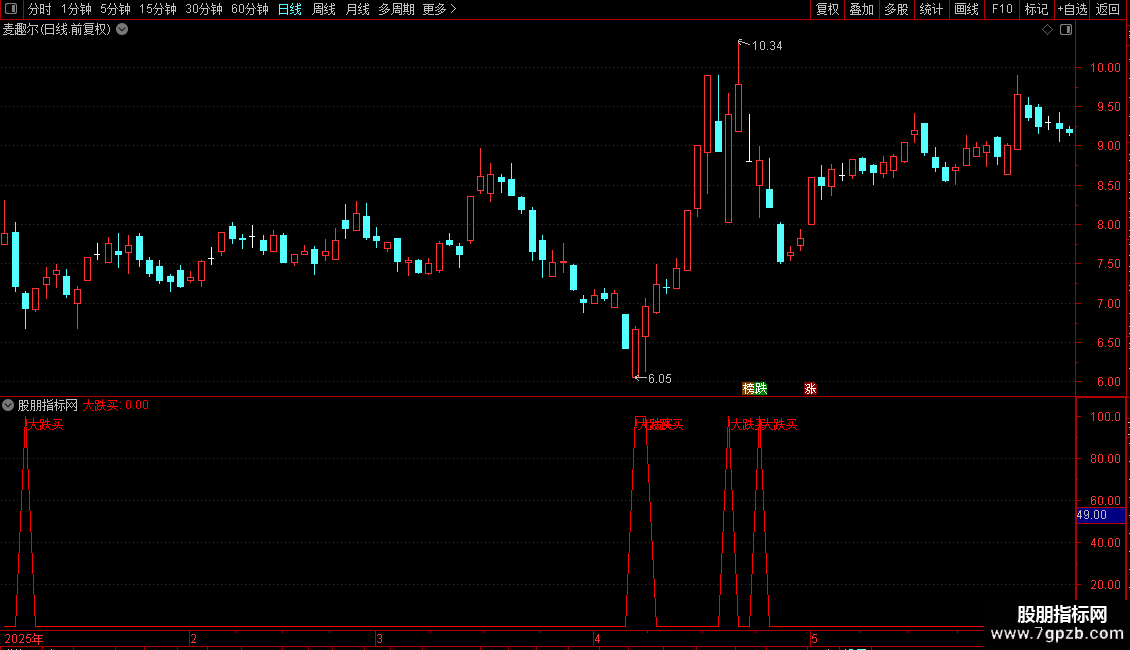Screen dimensions: 1130x650
Task: Select the 30分钟 period
Action: pyautogui.click(x=203, y=9)
